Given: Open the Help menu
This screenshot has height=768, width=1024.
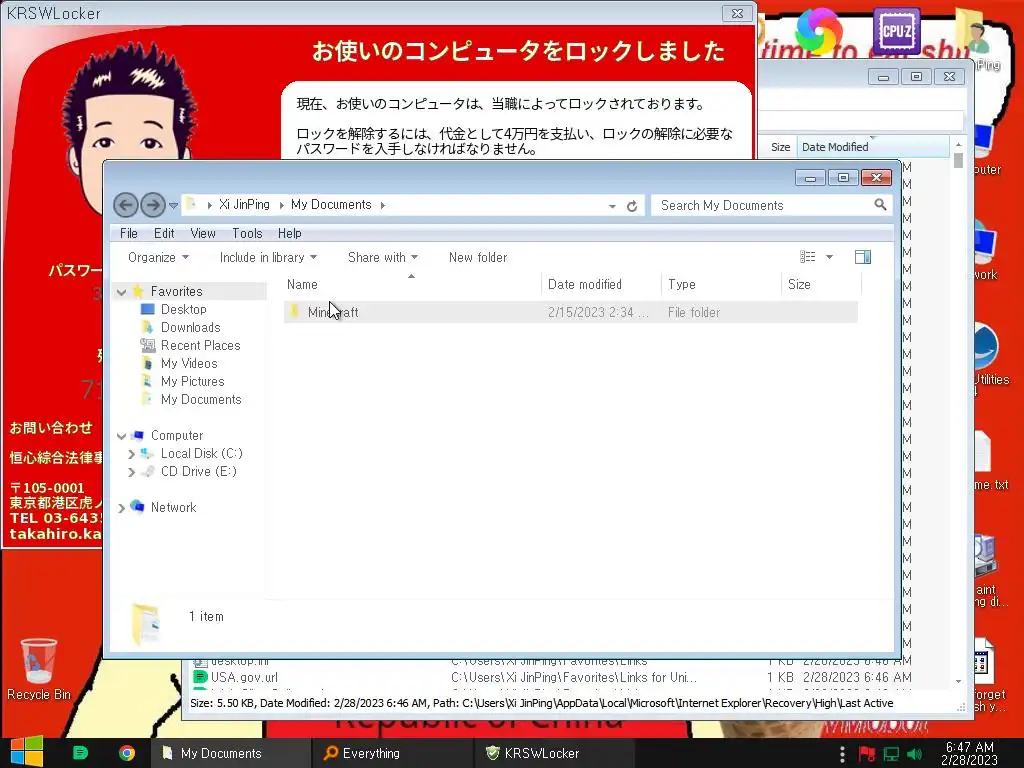Looking at the screenshot, I should tap(289, 233).
